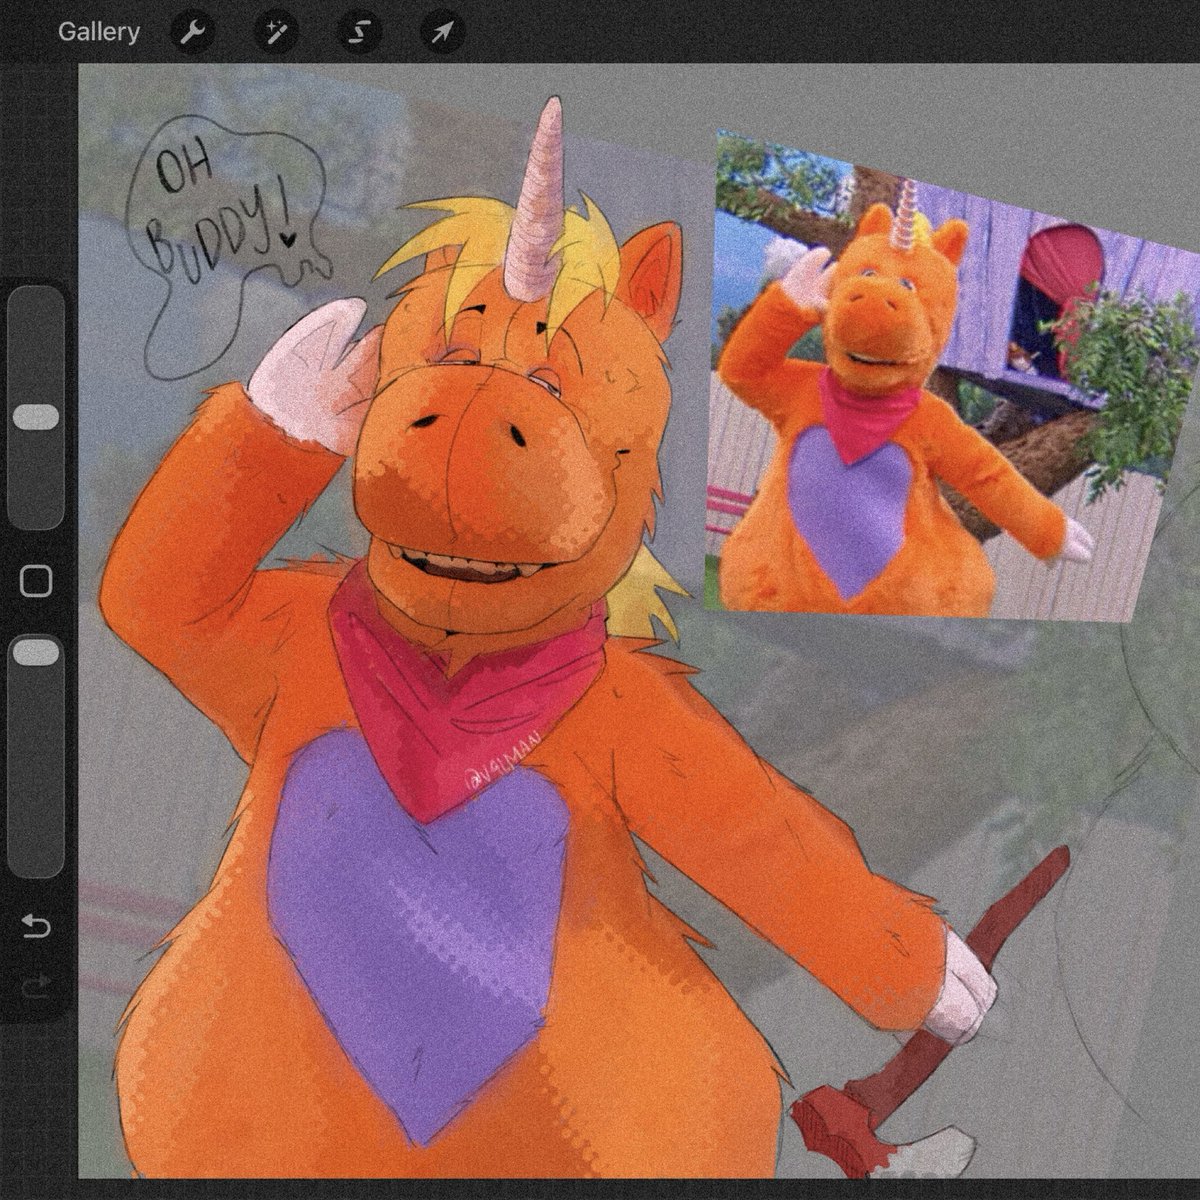The width and height of the screenshot is (1200, 1200).
Task: Select the reference photo of the unicorn costume
Action: click(950, 375)
